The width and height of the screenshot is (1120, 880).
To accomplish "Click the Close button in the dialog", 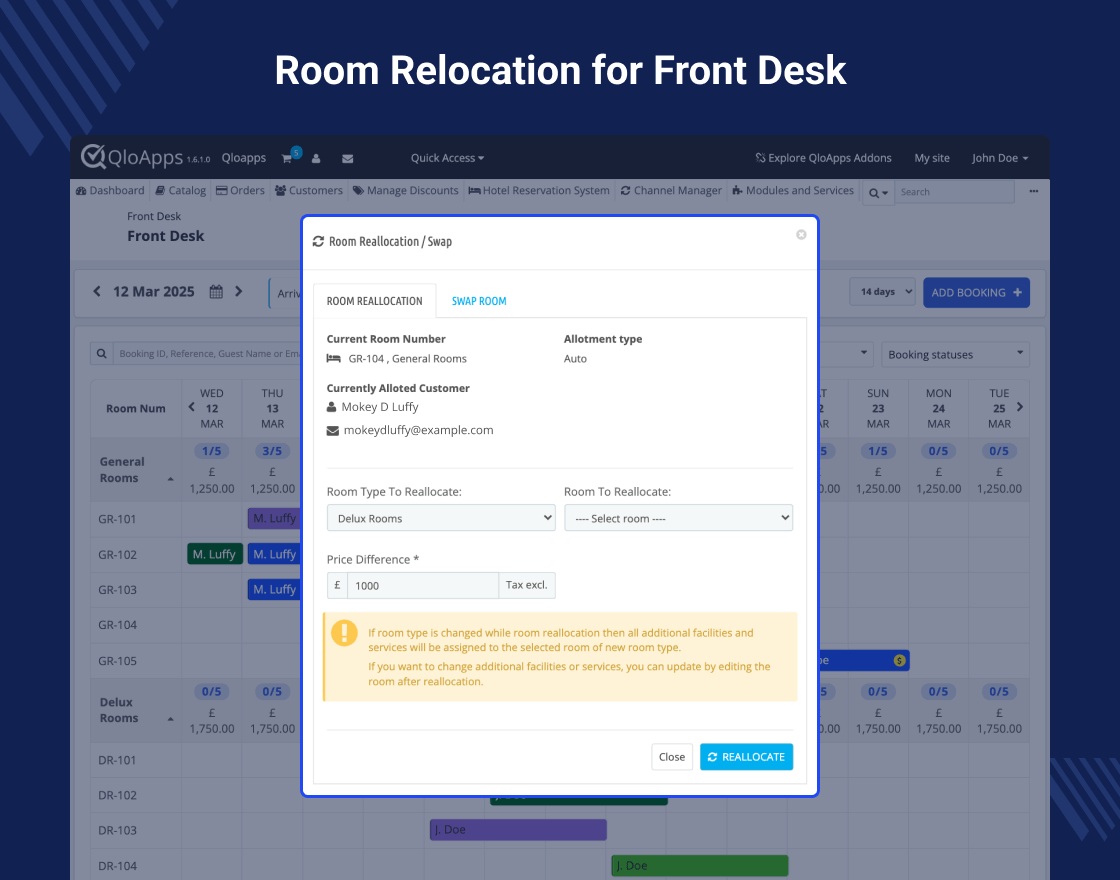I will pyautogui.click(x=672, y=757).
